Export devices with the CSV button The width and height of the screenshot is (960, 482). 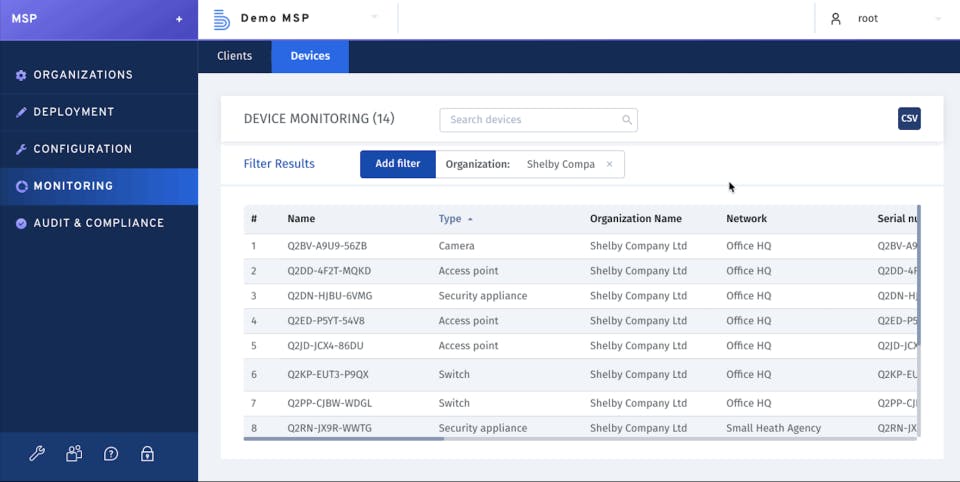tap(909, 119)
